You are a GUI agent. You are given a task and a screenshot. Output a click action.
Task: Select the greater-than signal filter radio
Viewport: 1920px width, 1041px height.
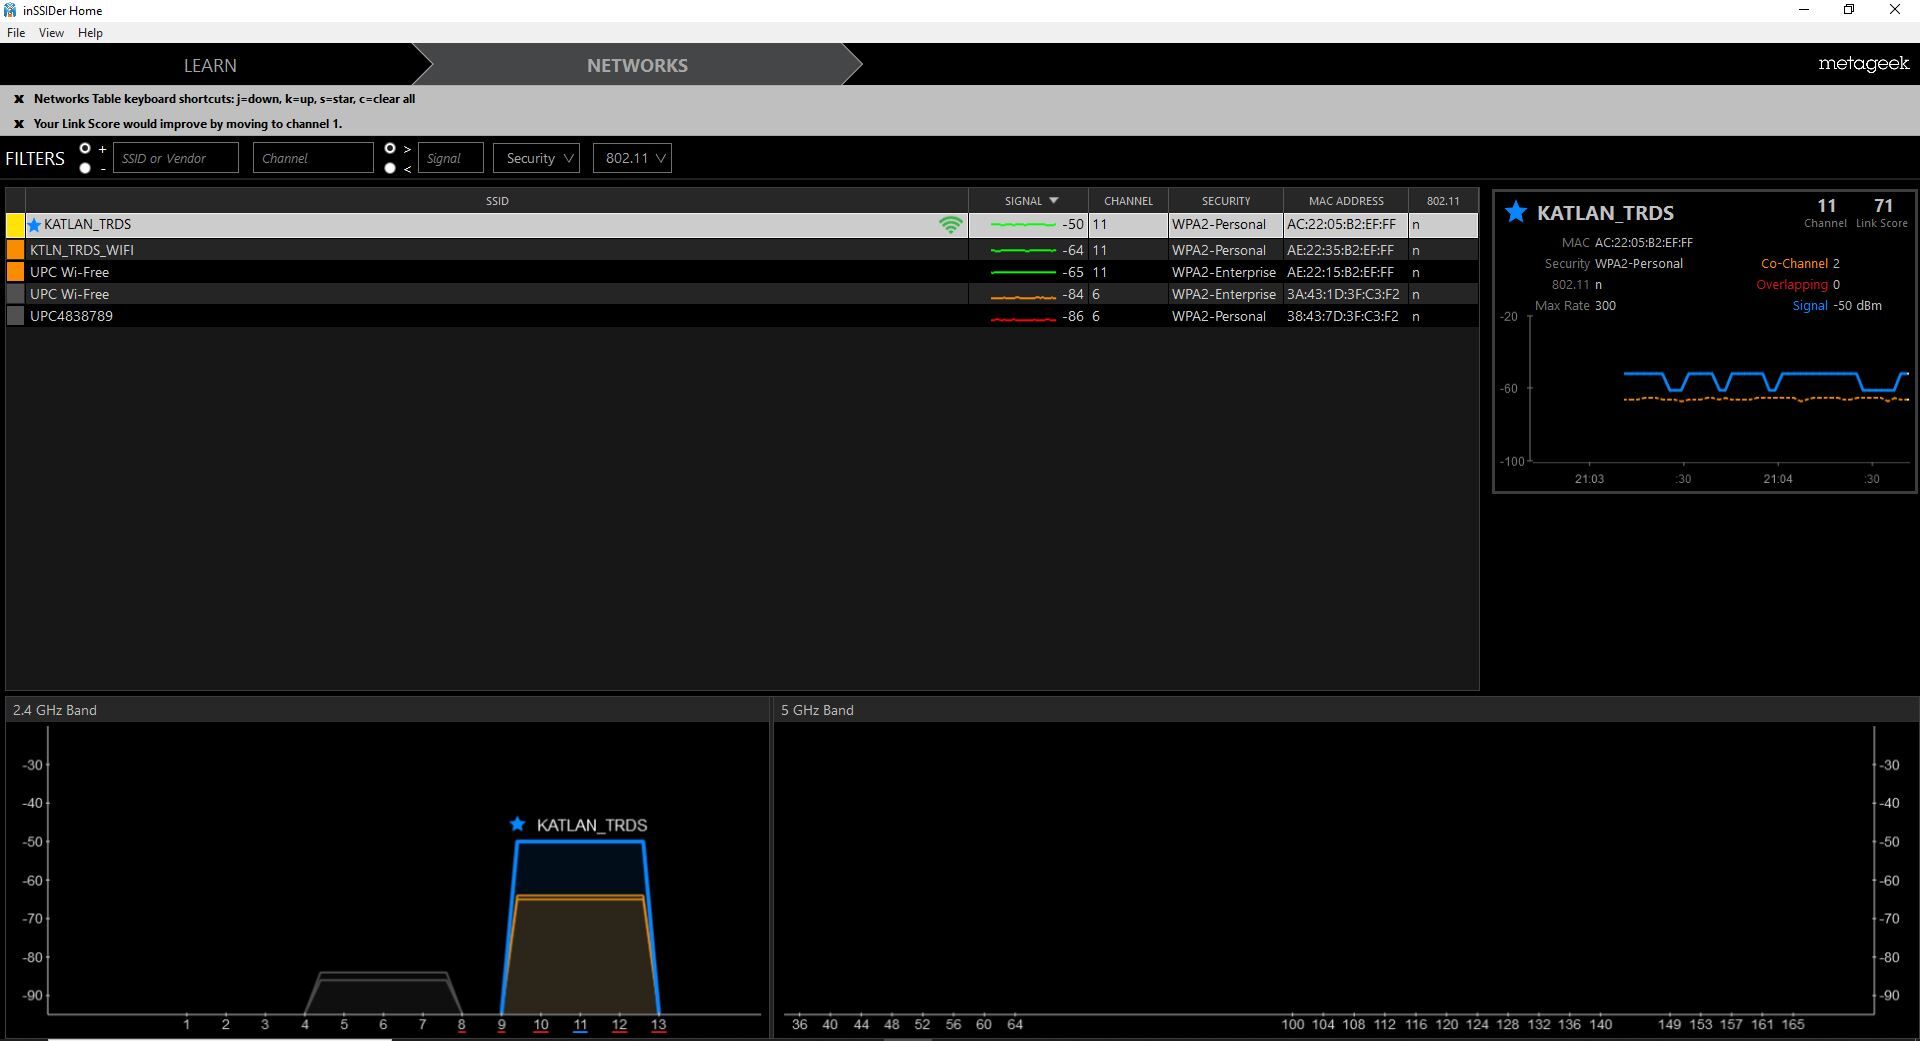point(390,149)
